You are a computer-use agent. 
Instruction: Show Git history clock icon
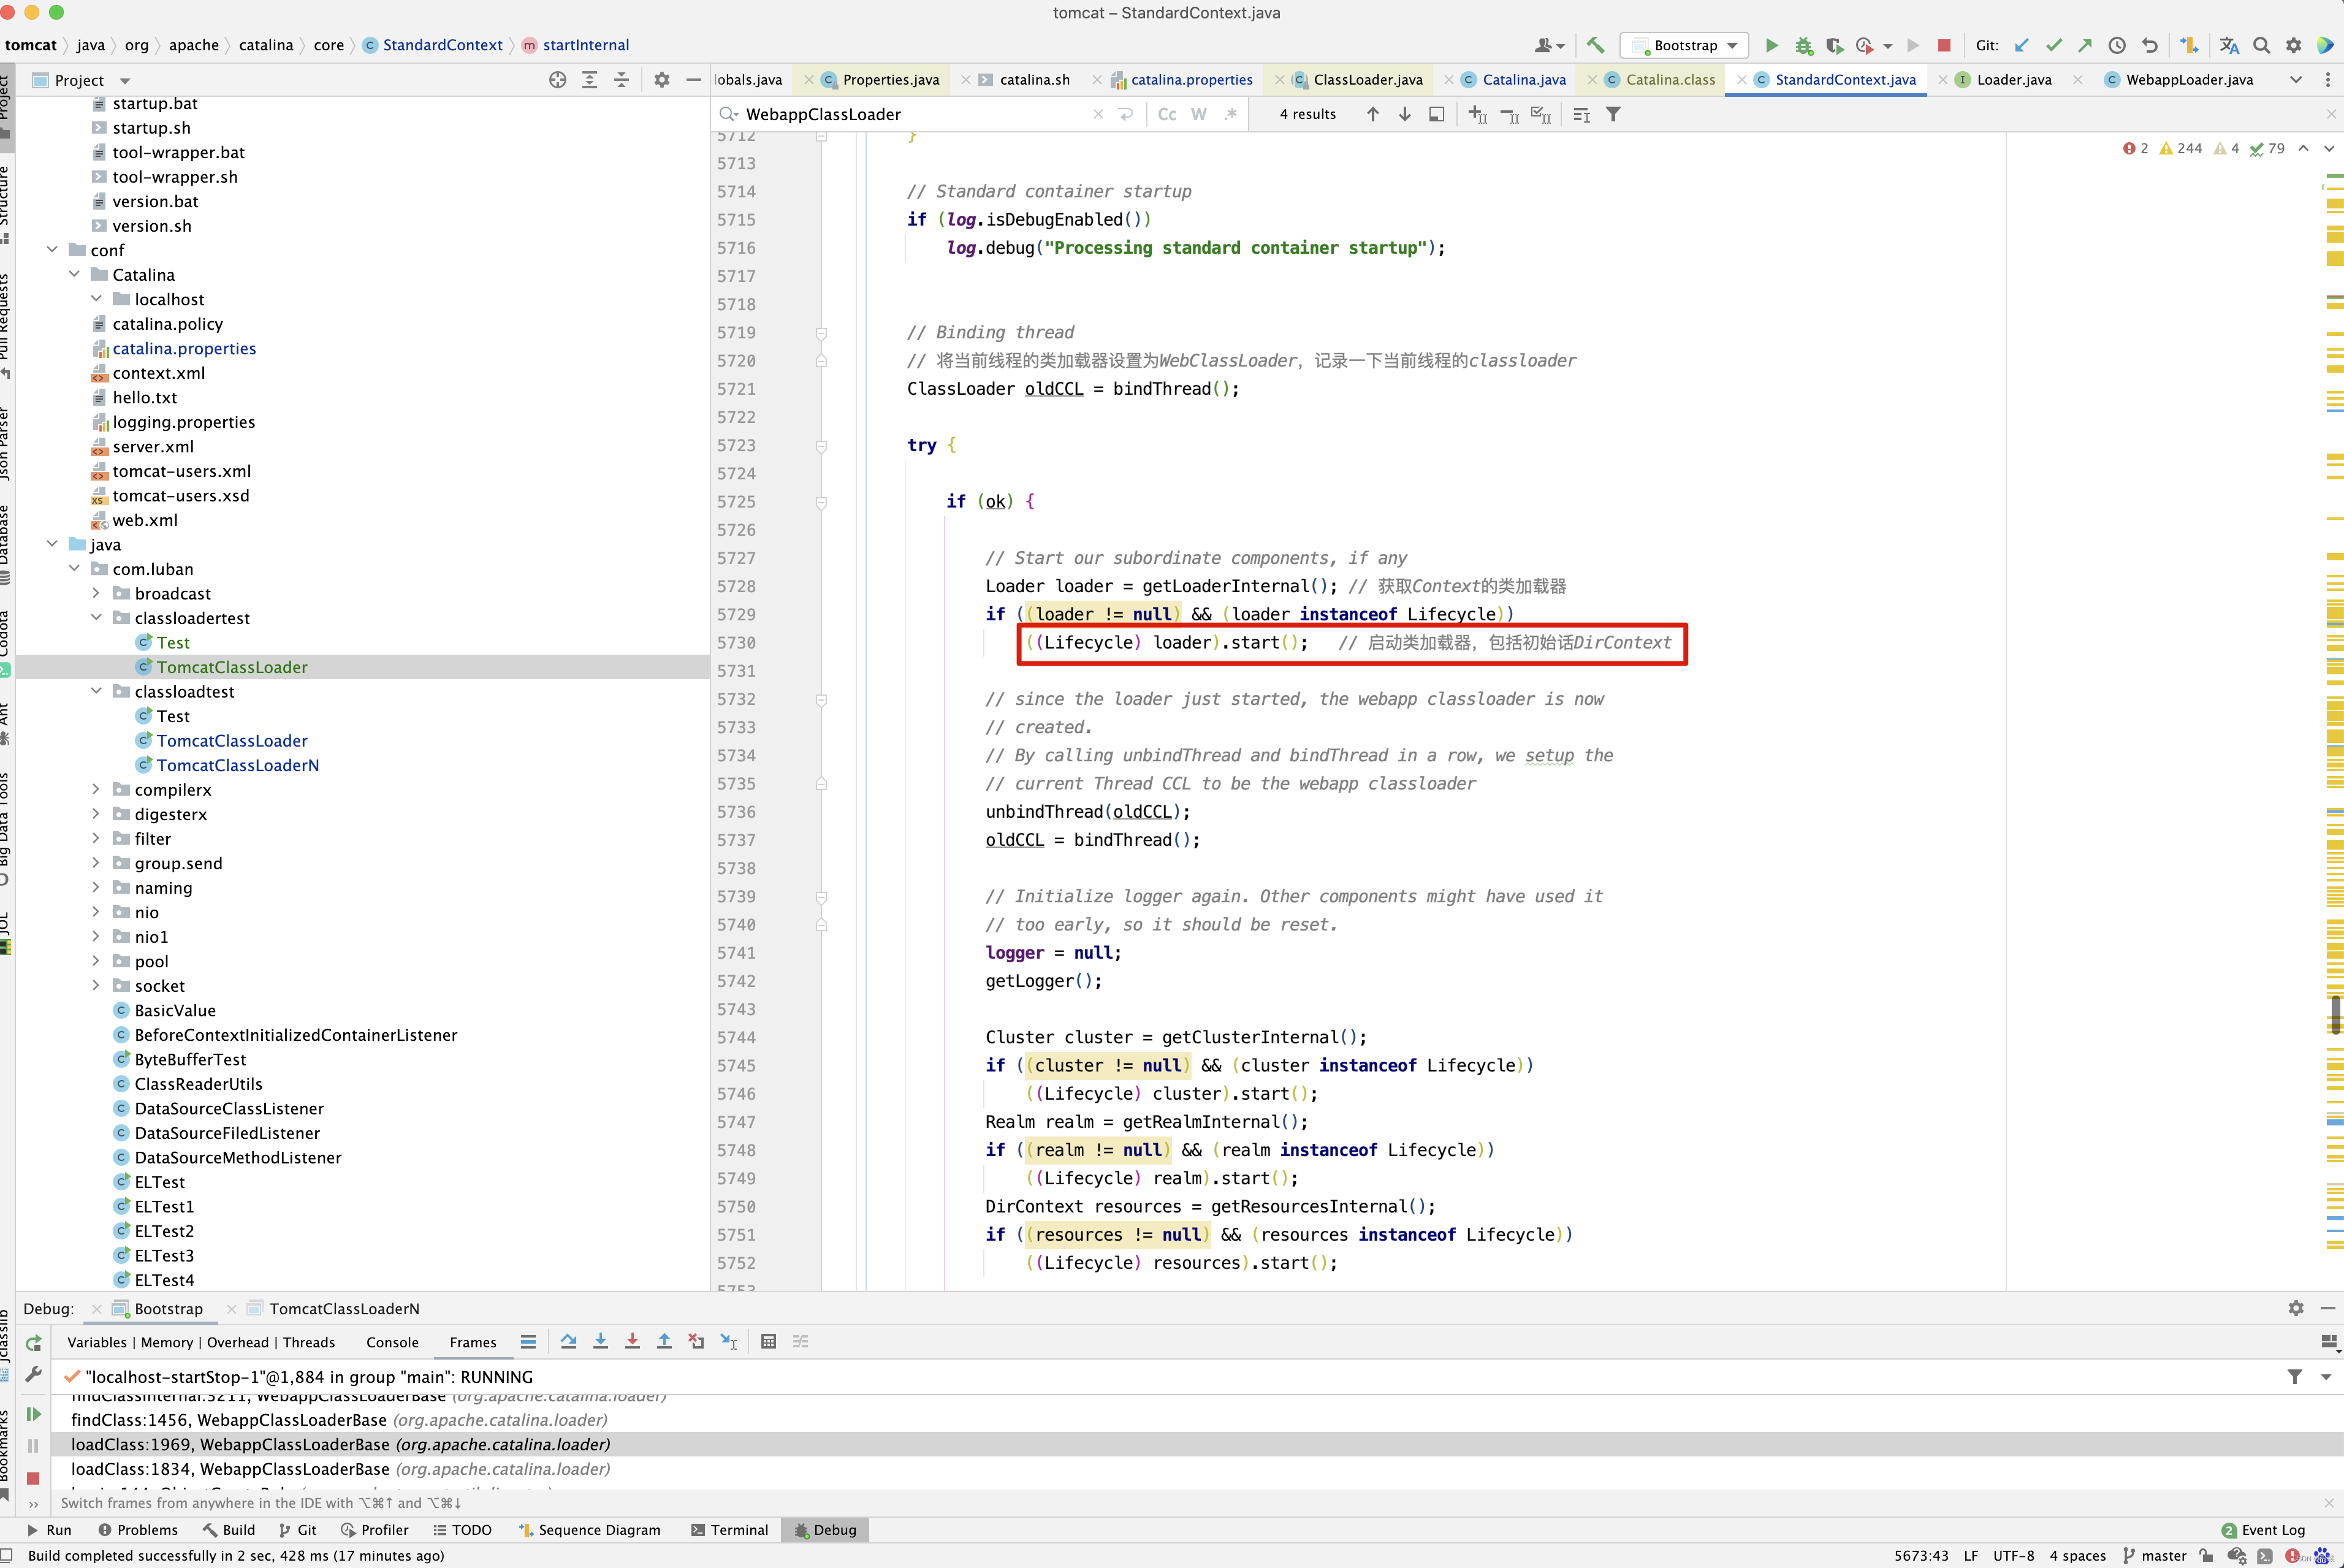(x=2117, y=45)
